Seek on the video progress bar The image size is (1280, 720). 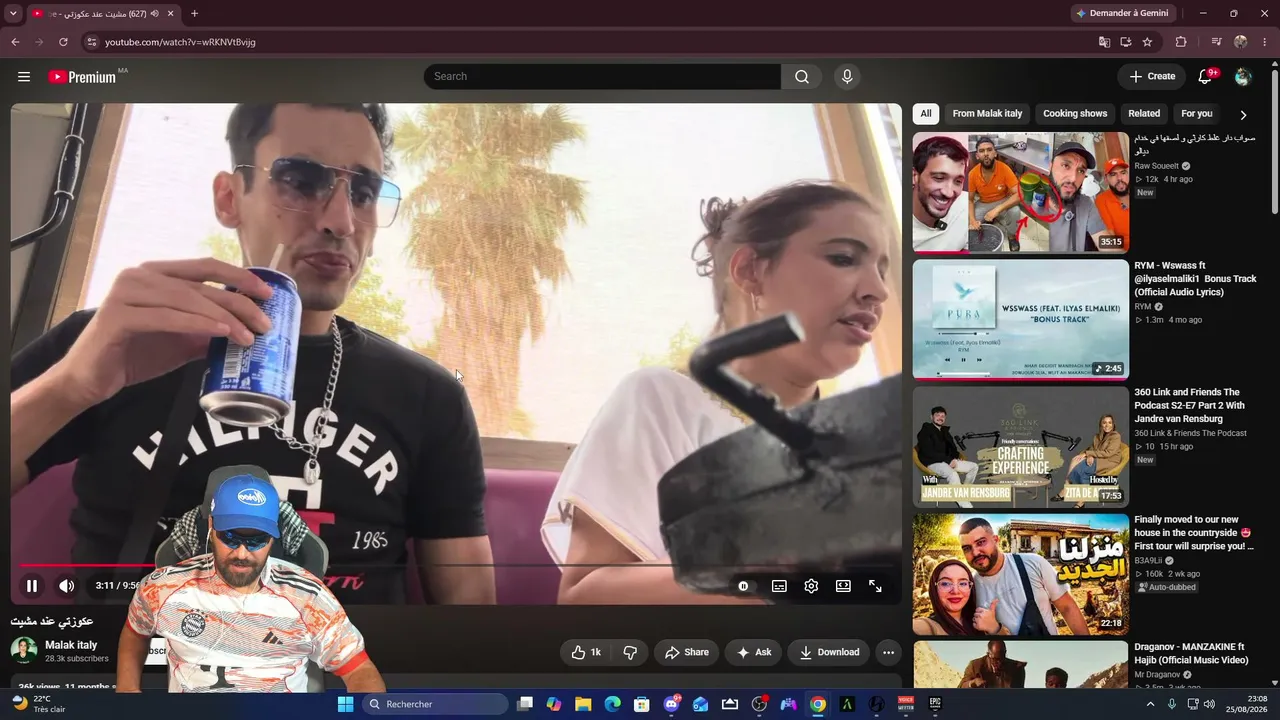coord(456,566)
